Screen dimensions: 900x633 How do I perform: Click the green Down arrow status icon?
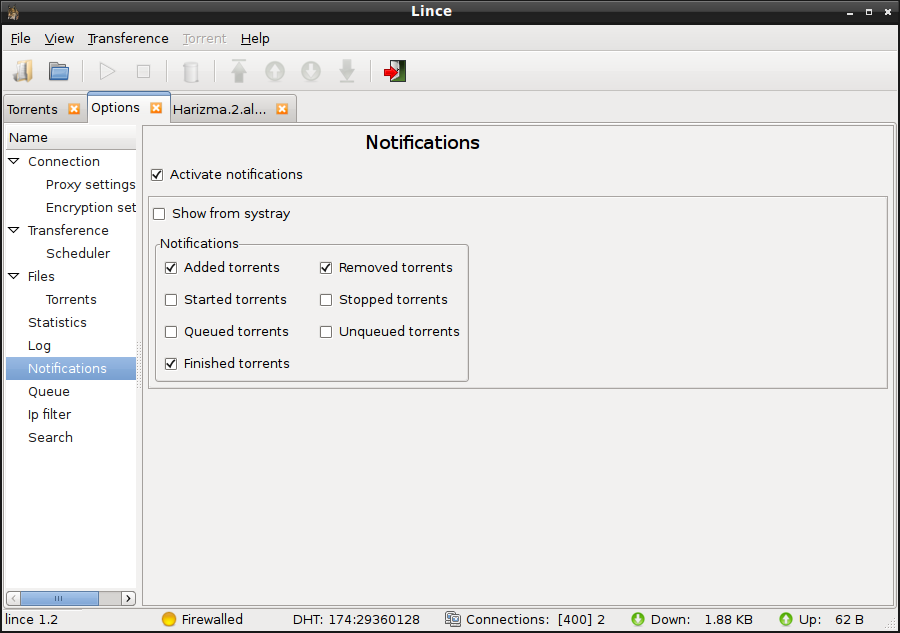(638, 619)
